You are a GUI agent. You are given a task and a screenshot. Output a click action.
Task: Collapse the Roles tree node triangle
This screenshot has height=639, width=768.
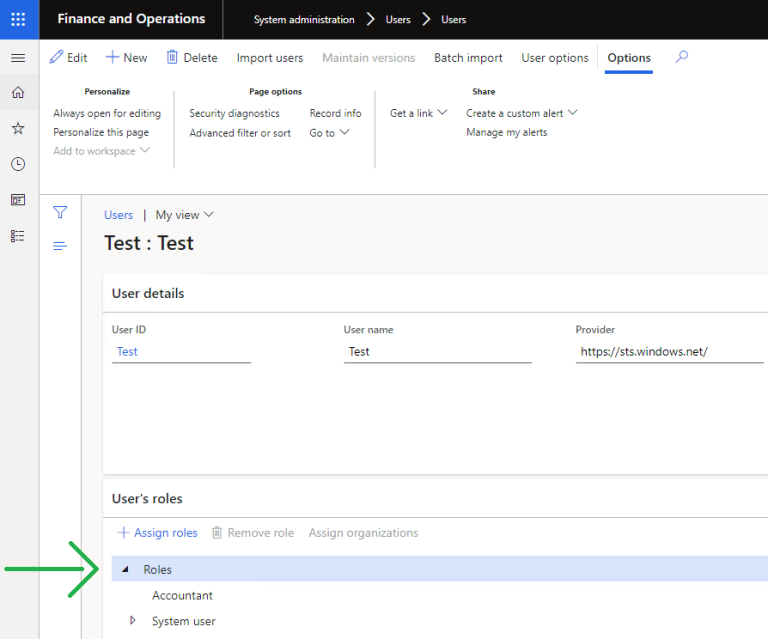coord(125,569)
